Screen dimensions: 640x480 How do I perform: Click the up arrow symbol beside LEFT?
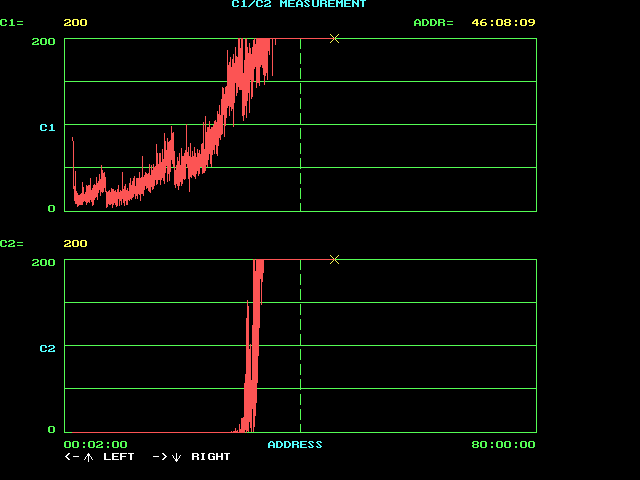(x=88, y=457)
